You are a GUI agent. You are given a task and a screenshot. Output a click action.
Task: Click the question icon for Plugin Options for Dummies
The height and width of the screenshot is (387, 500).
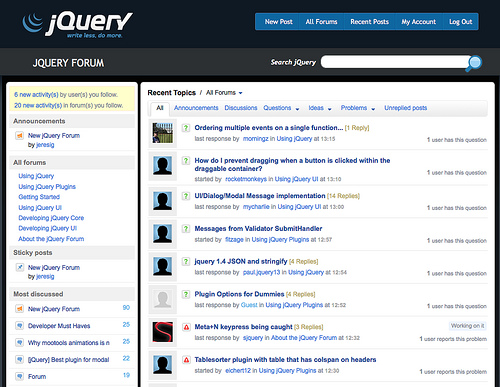(x=186, y=294)
